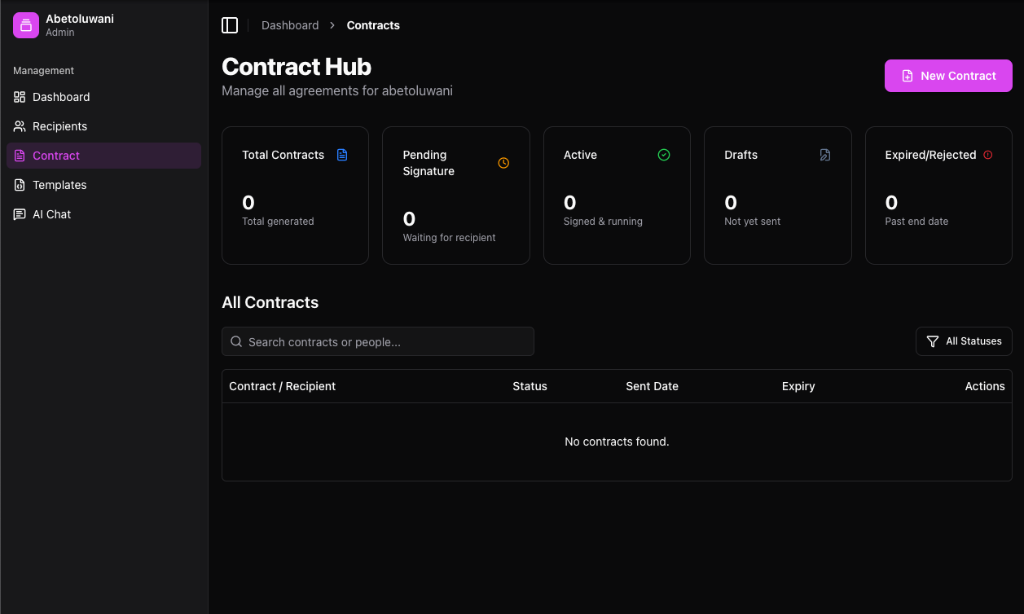1024x614 pixels.
Task: Open the All Statuses filter dropdown
Action: pyautogui.click(x=964, y=342)
